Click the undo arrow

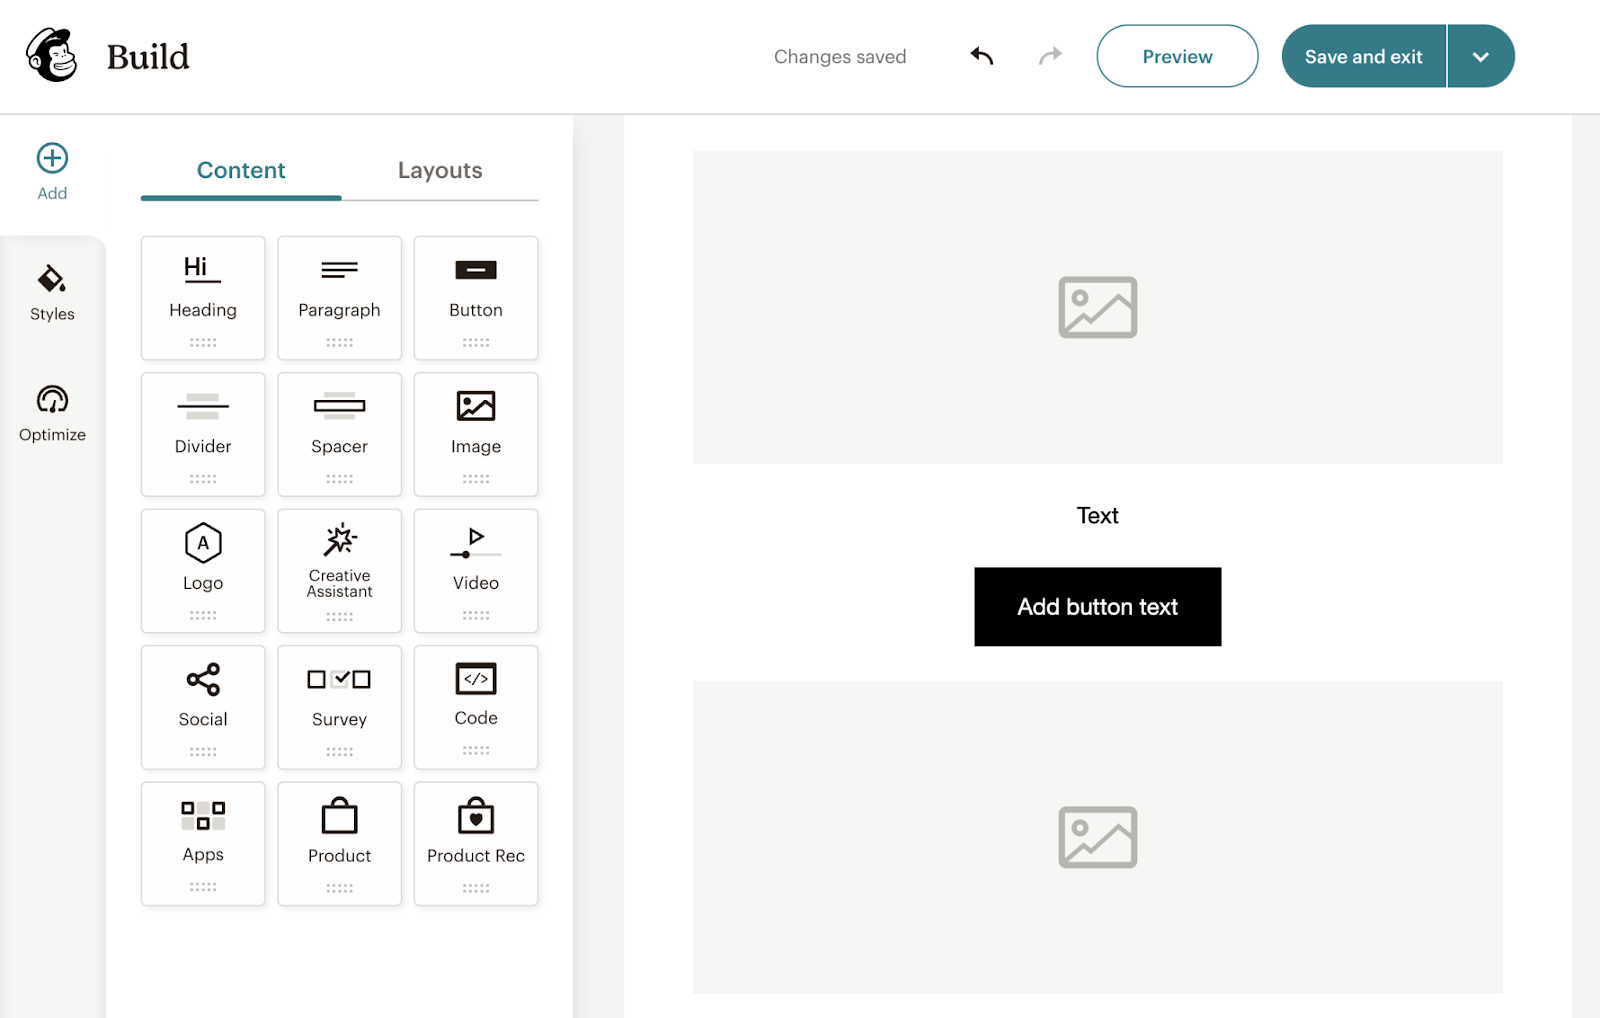tap(981, 56)
